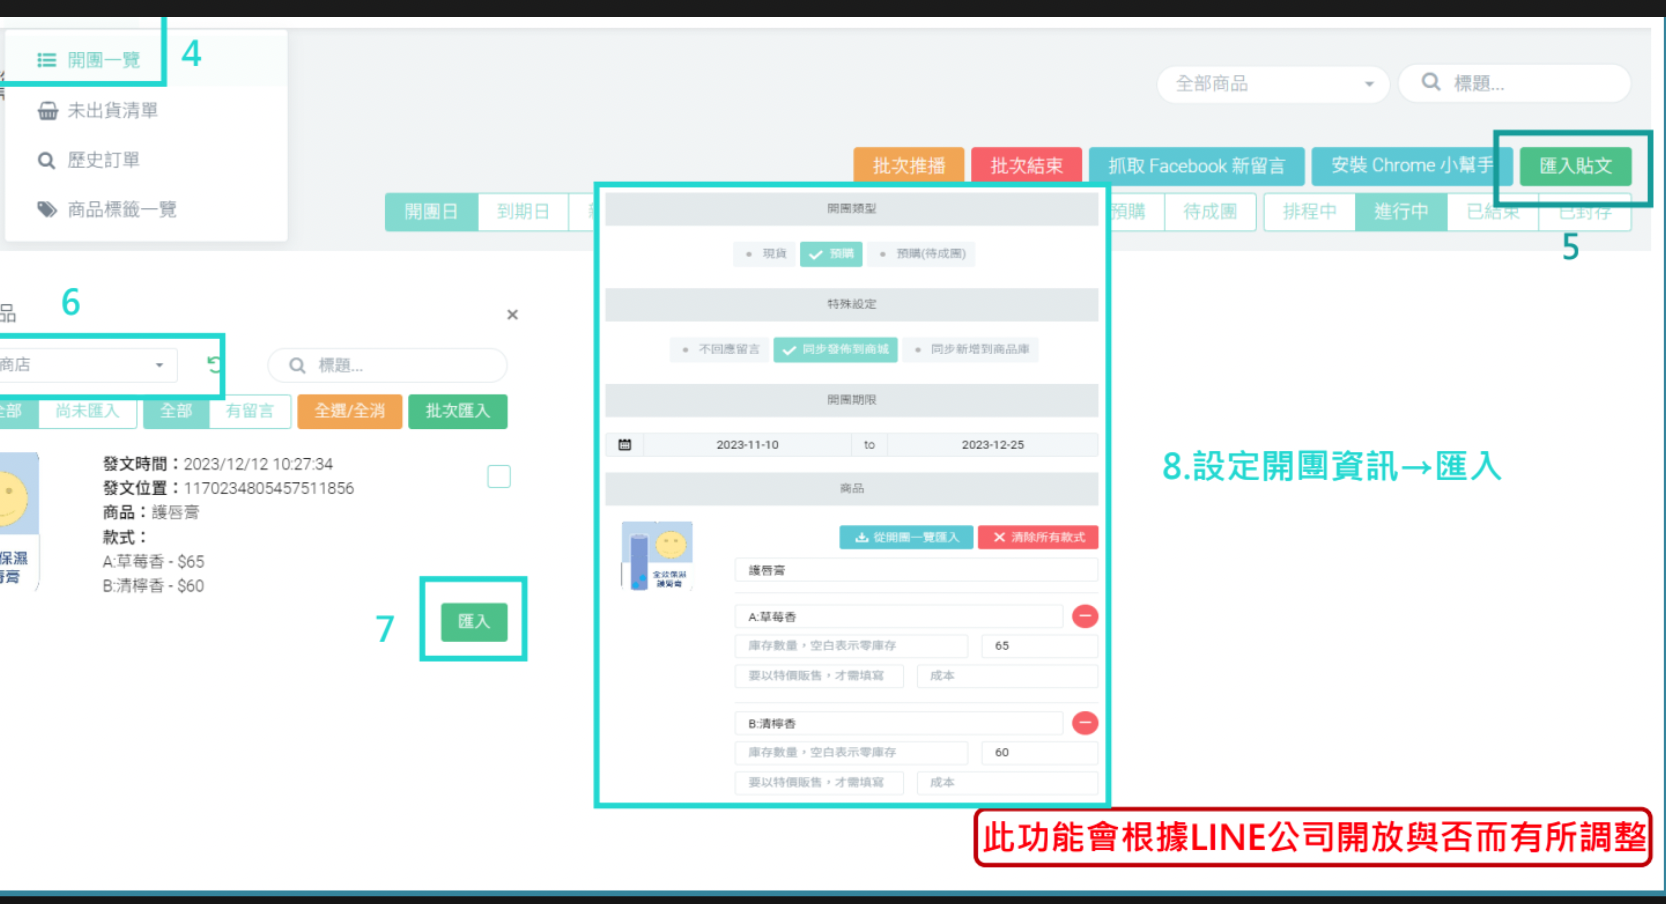The height and width of the screenshot is (904, 1666).
Task: Click the B:清檸香 variant name field
Action: point(899,723)
